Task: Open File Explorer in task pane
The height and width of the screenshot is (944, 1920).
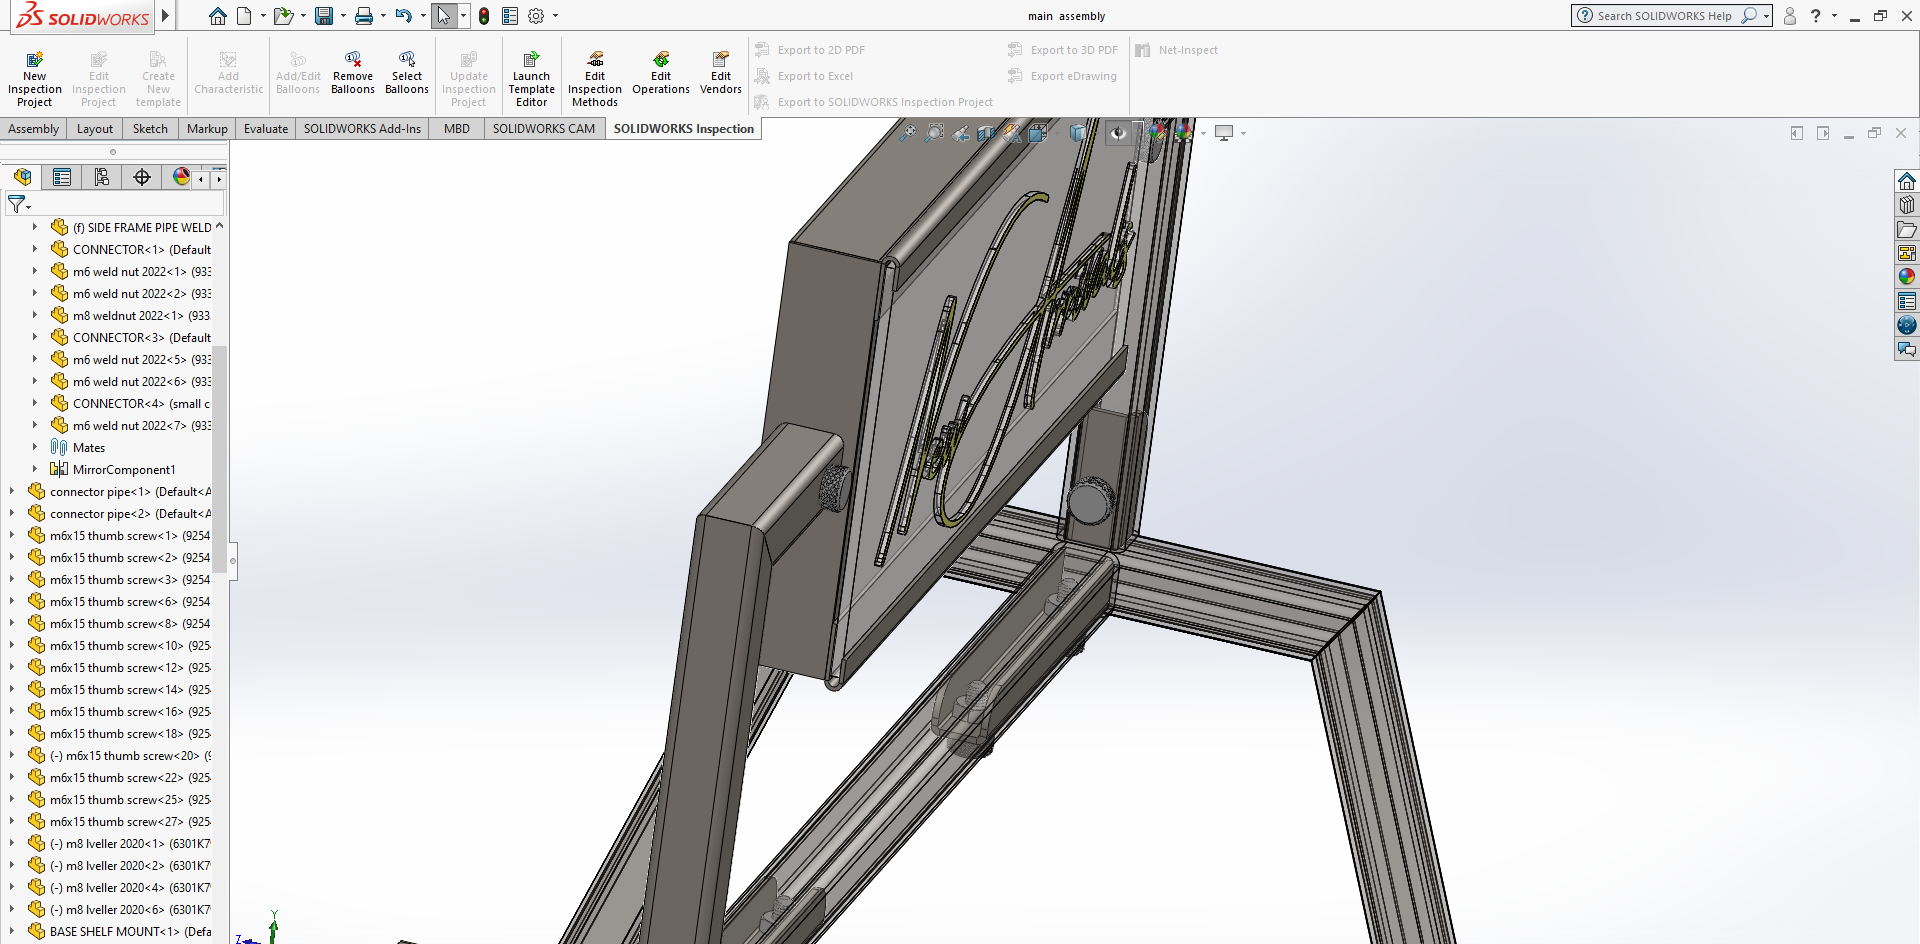Action: pos(1907,229)
